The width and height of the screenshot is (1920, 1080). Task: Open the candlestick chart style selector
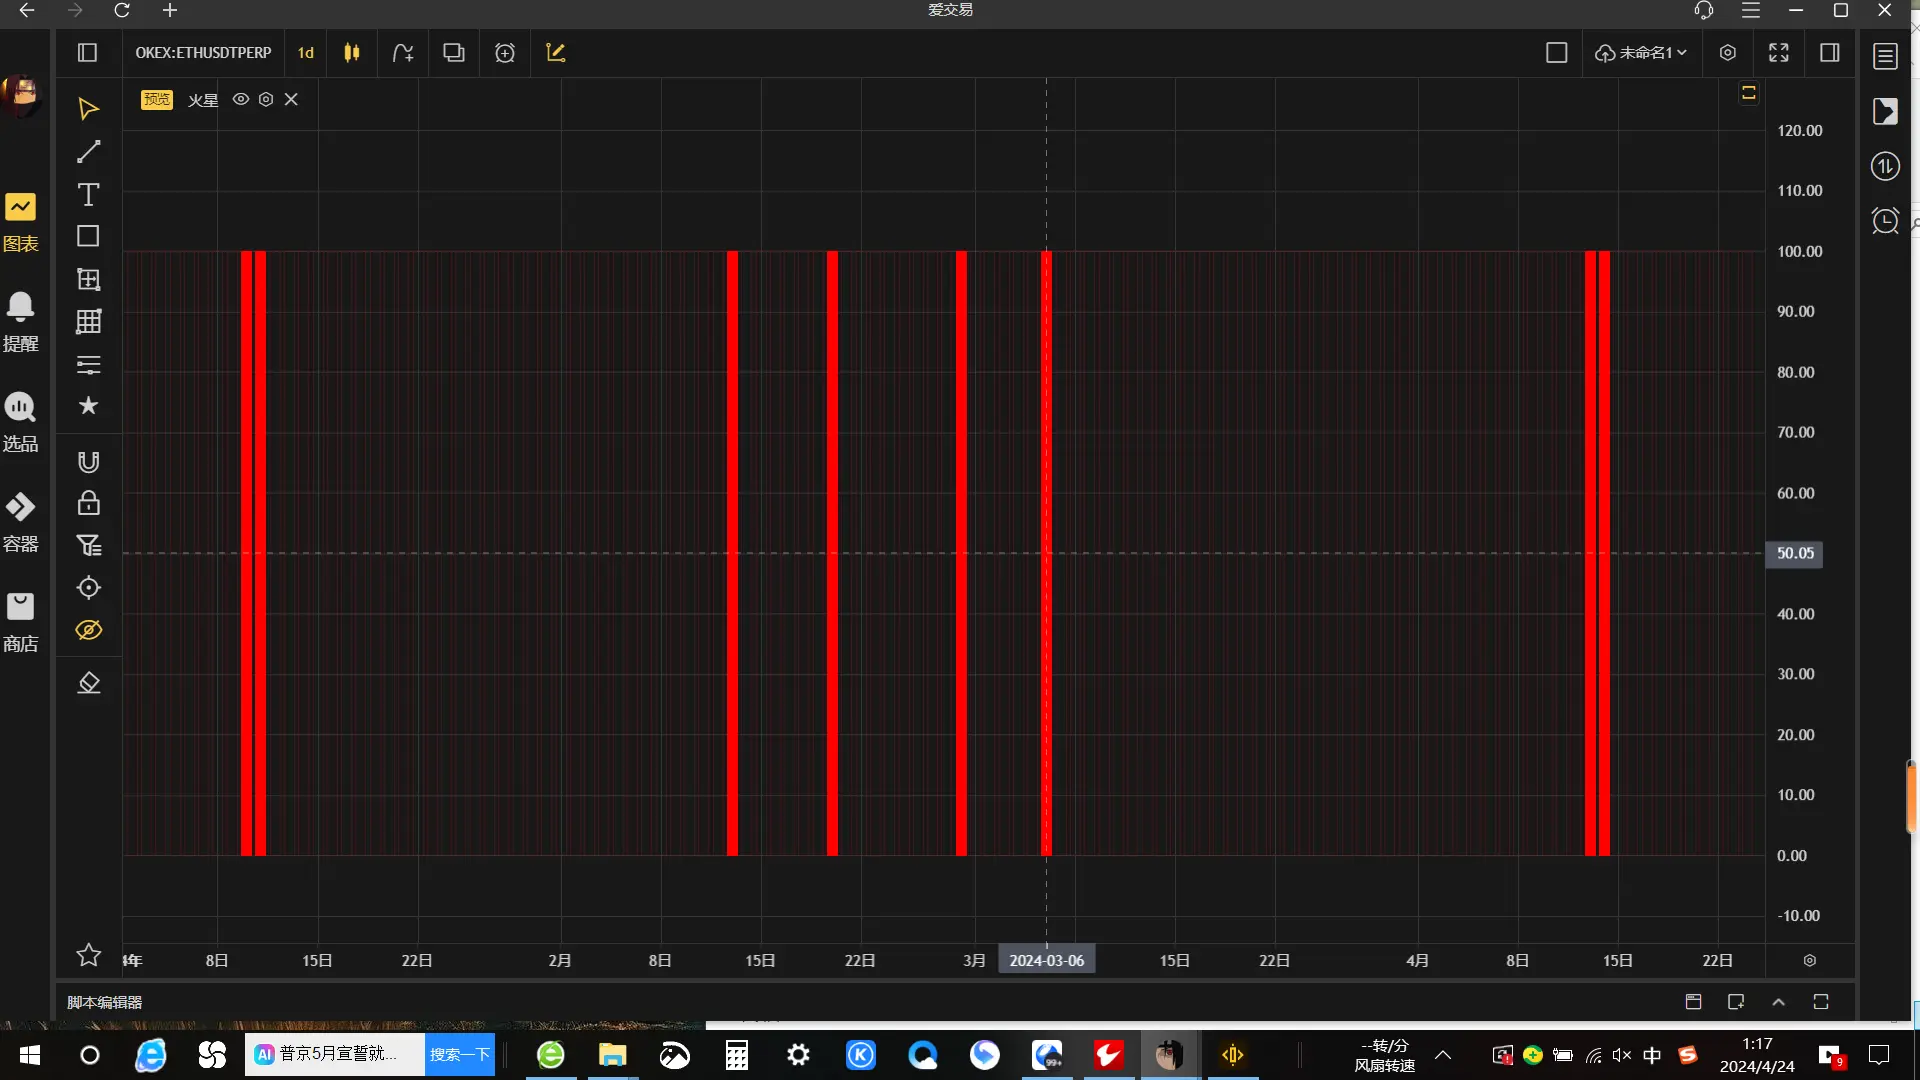click(x=352, y=53)
